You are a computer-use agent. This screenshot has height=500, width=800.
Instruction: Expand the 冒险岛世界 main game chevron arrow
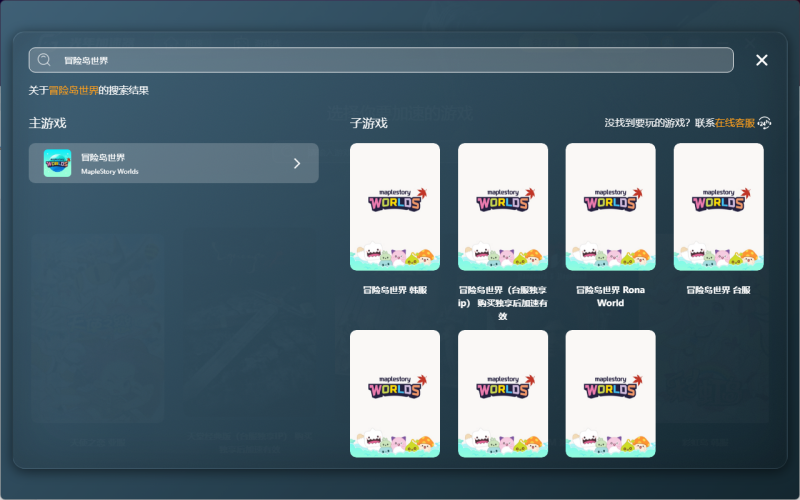click(x=297, y=163)
